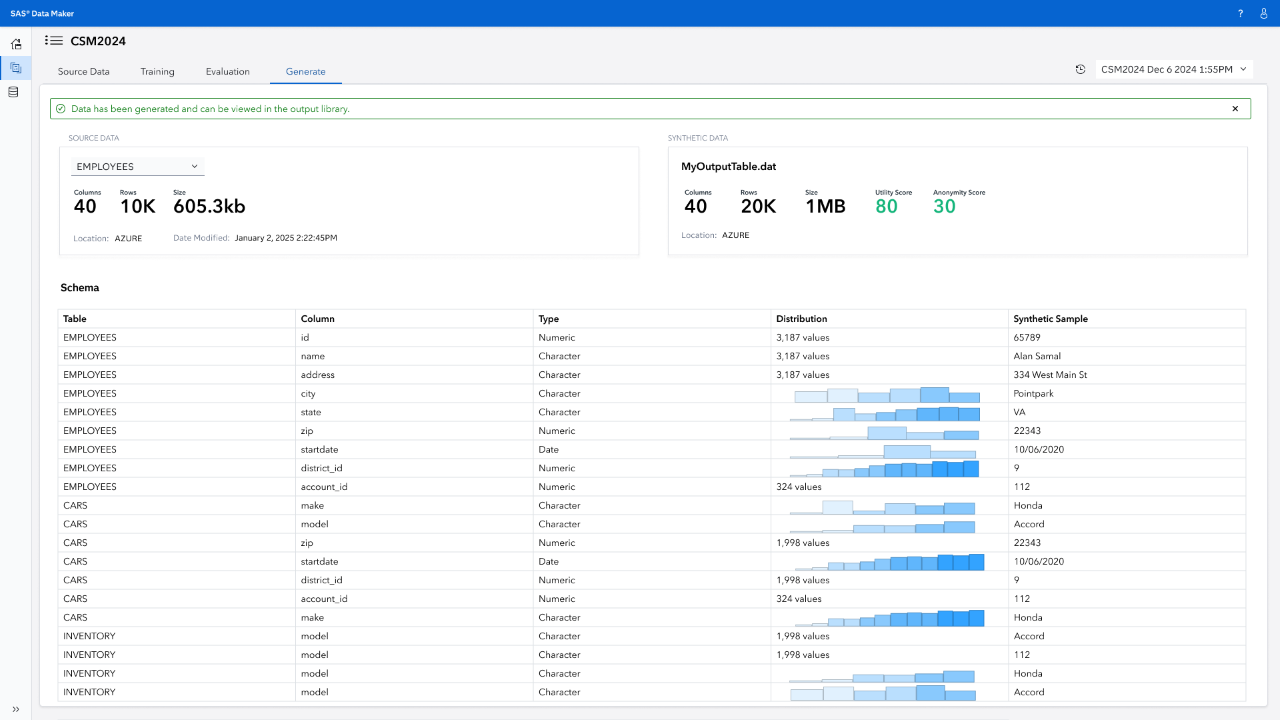Click the history clock icon
1280x720 pixels.
tap(1080, 69)
